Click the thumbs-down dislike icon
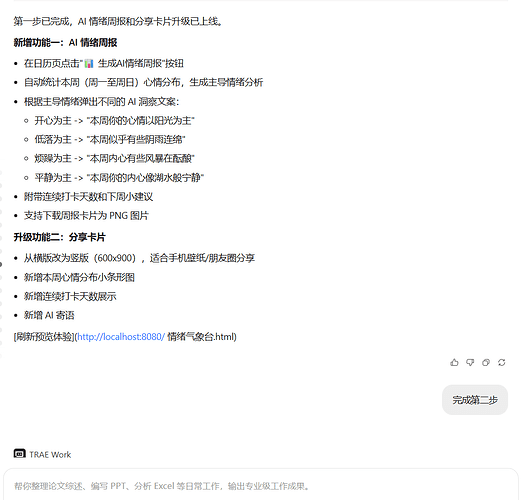Image resolution: width=525 pixels, height=500 pixels. click(470, 362)
